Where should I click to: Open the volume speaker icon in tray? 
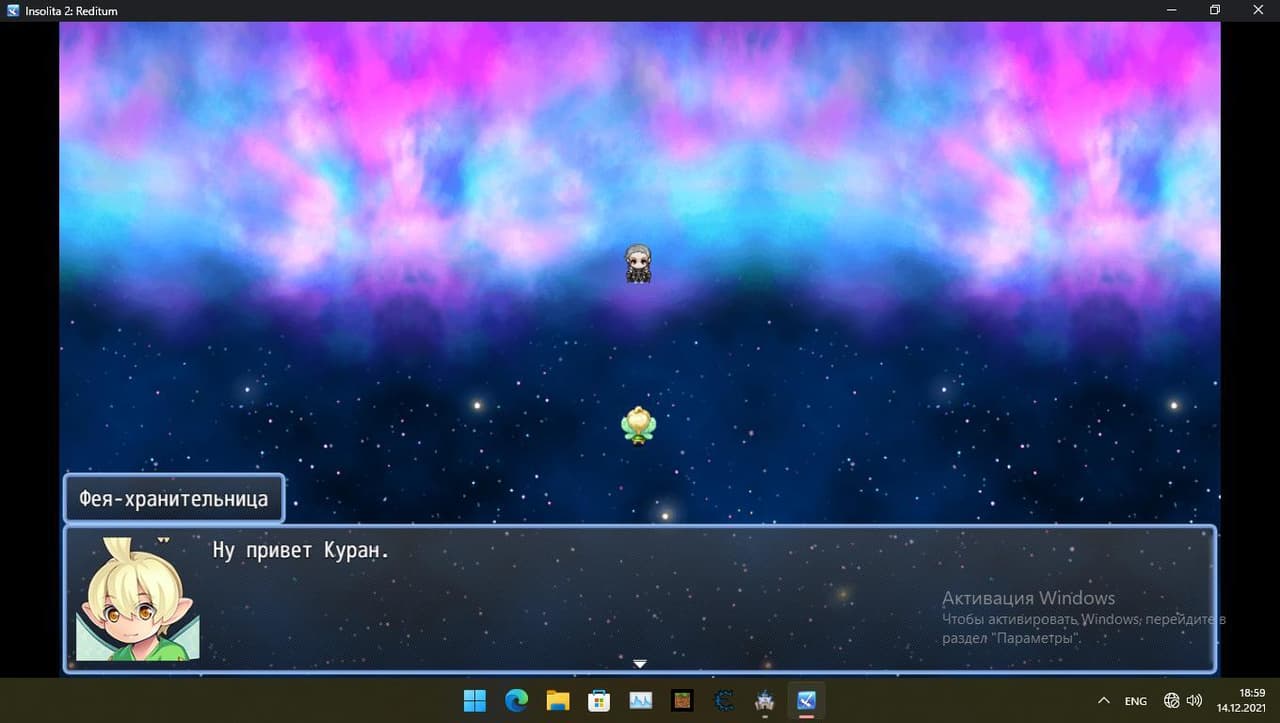(x=1194, y=700)
